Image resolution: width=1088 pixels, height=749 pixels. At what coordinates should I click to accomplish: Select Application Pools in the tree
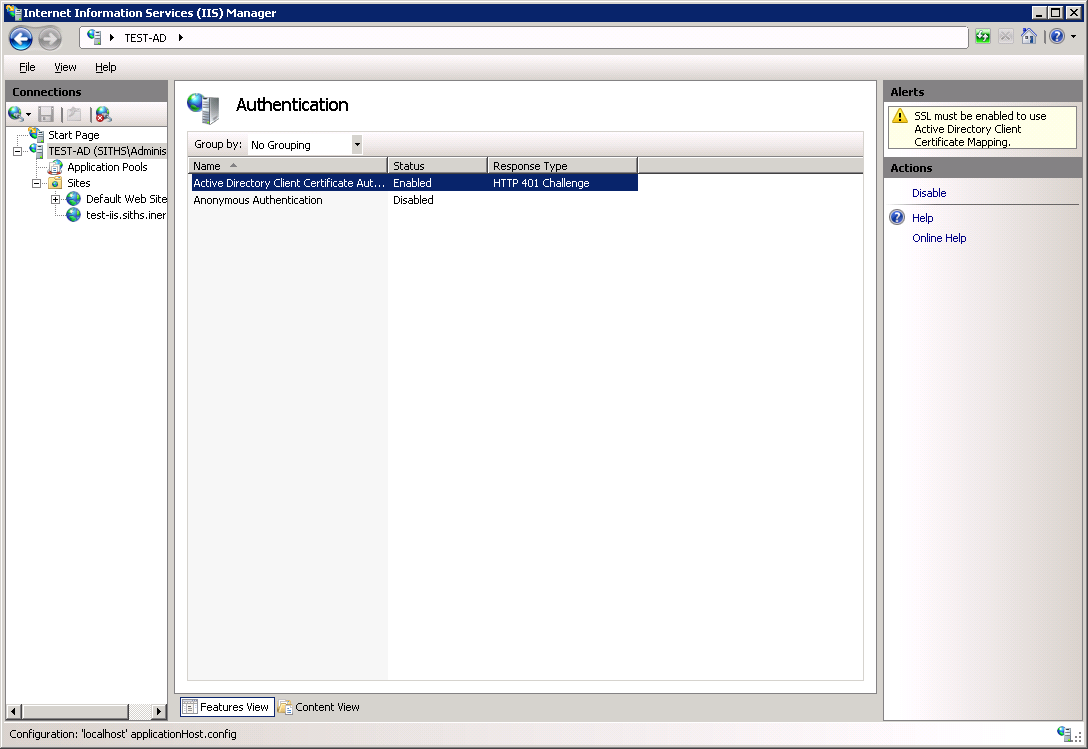pyautogui.click(x=107, y=167)
